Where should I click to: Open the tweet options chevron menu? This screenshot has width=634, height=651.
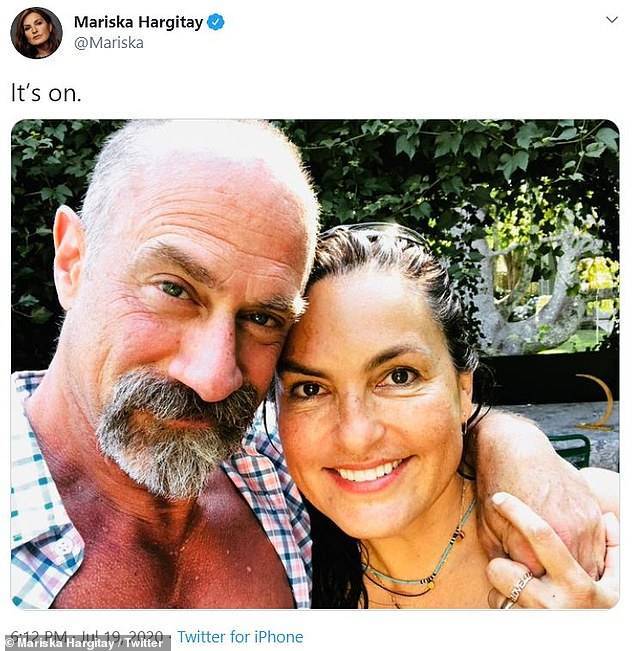coord(612,20)
